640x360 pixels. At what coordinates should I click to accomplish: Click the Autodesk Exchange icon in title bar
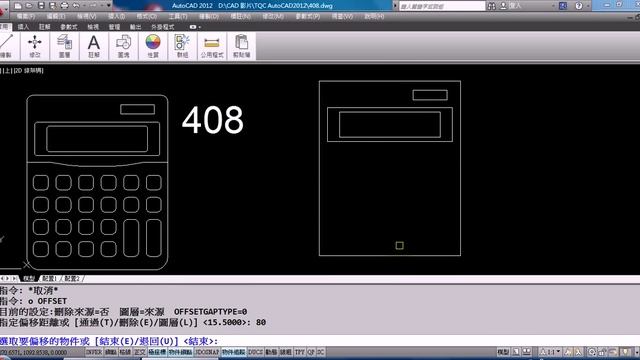coord(563,6)
